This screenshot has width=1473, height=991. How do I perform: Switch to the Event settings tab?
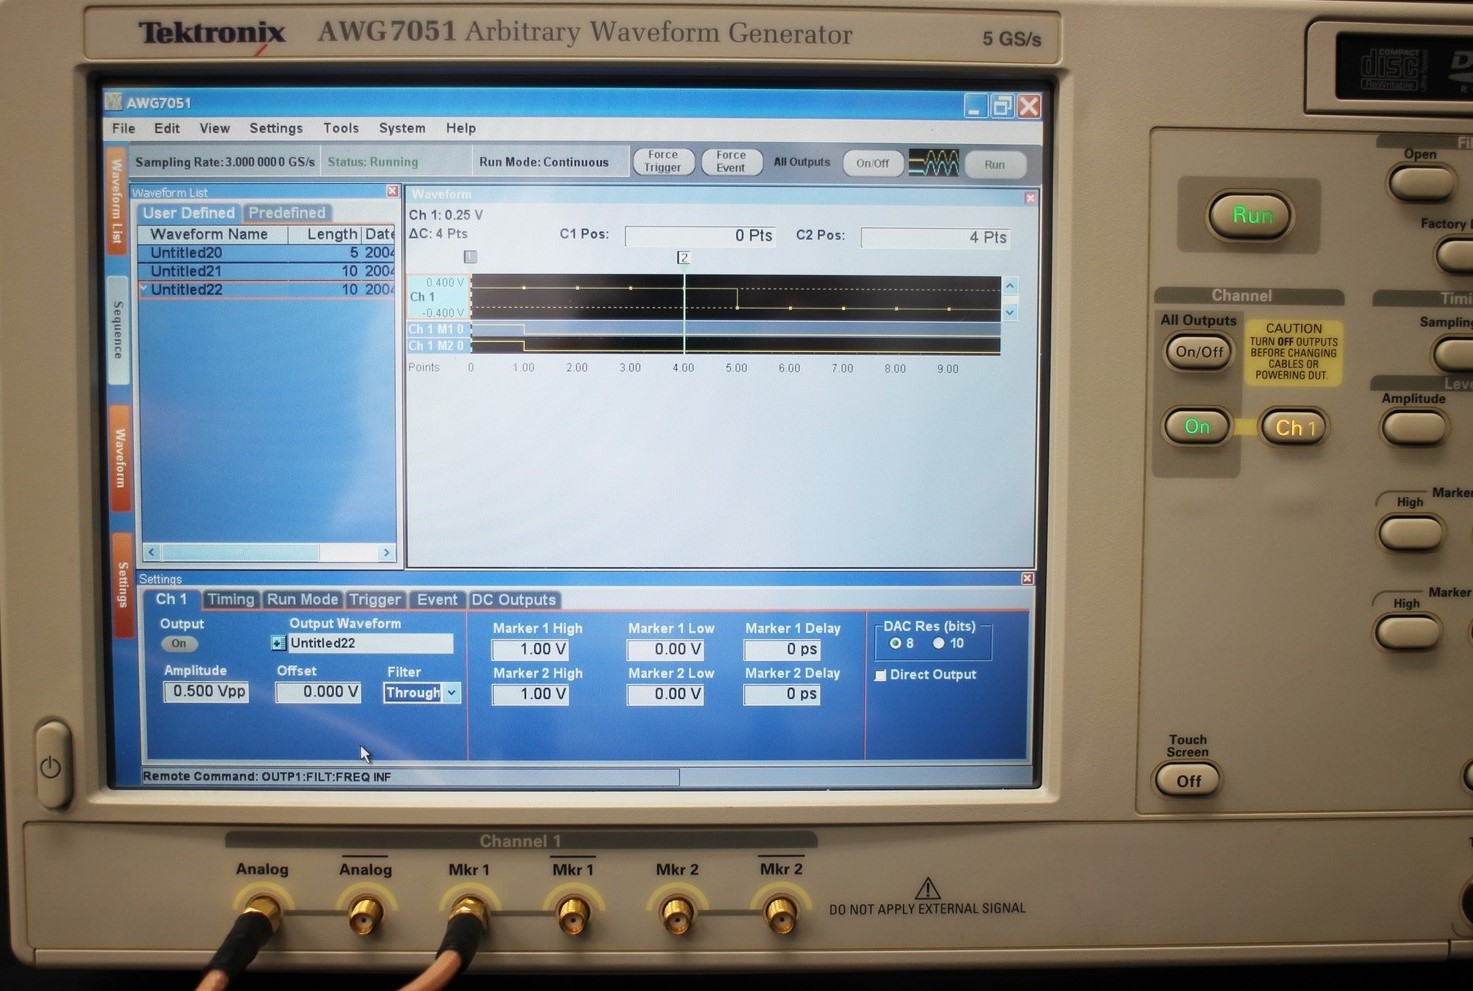point(437,599)
